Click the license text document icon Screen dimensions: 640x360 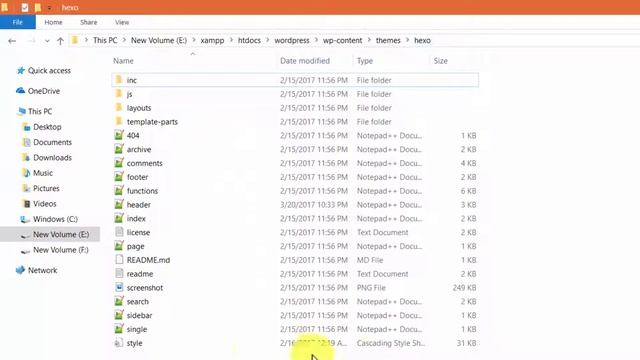coord(119,232)
